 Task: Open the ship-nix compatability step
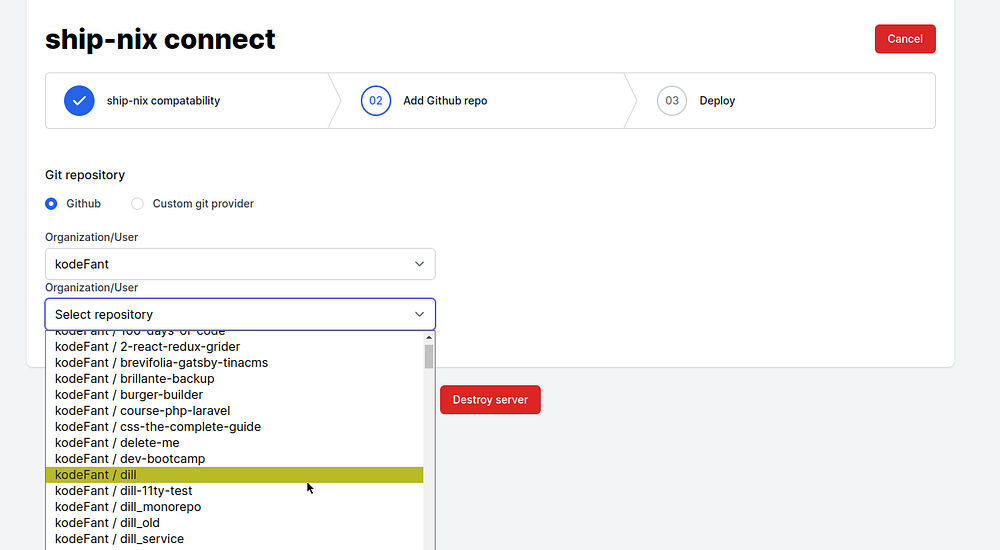tap(163, 101)
